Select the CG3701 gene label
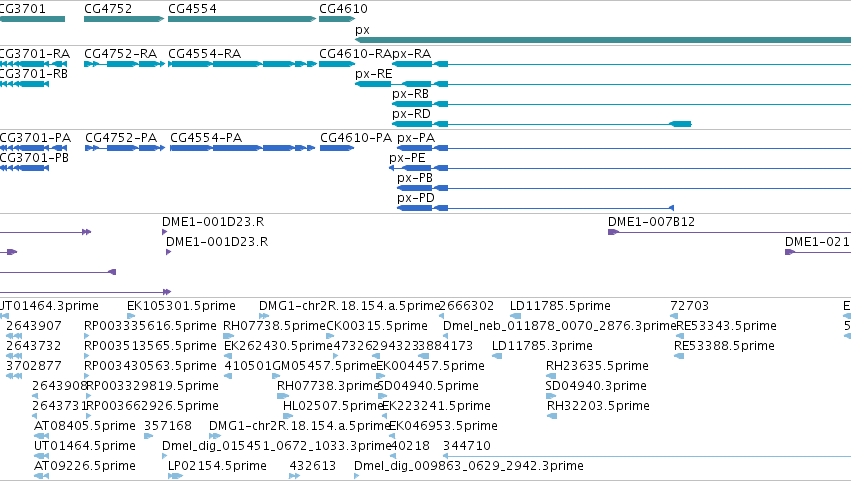Screen dimensions: 851x481 [x=23, y=9]
